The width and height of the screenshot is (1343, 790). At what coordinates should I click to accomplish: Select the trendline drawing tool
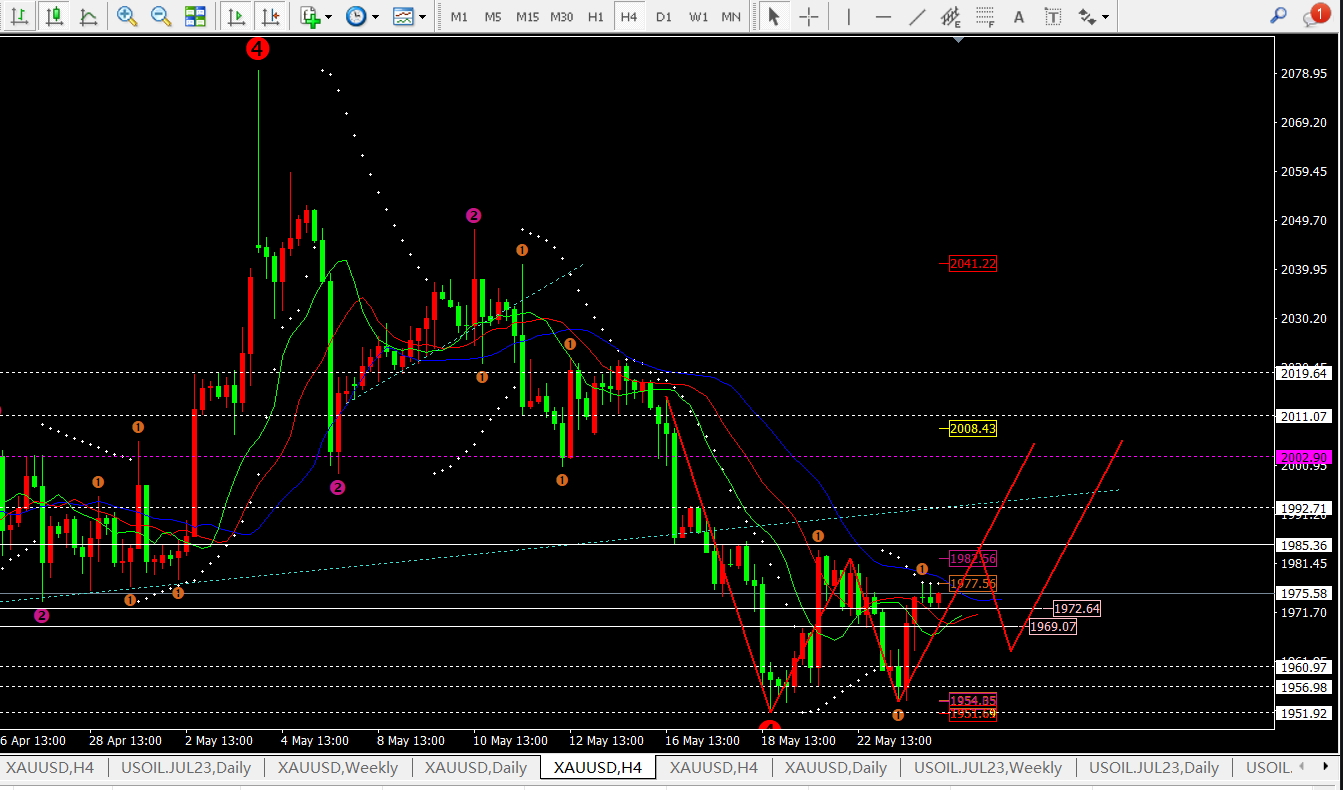[x=917, y=16]
